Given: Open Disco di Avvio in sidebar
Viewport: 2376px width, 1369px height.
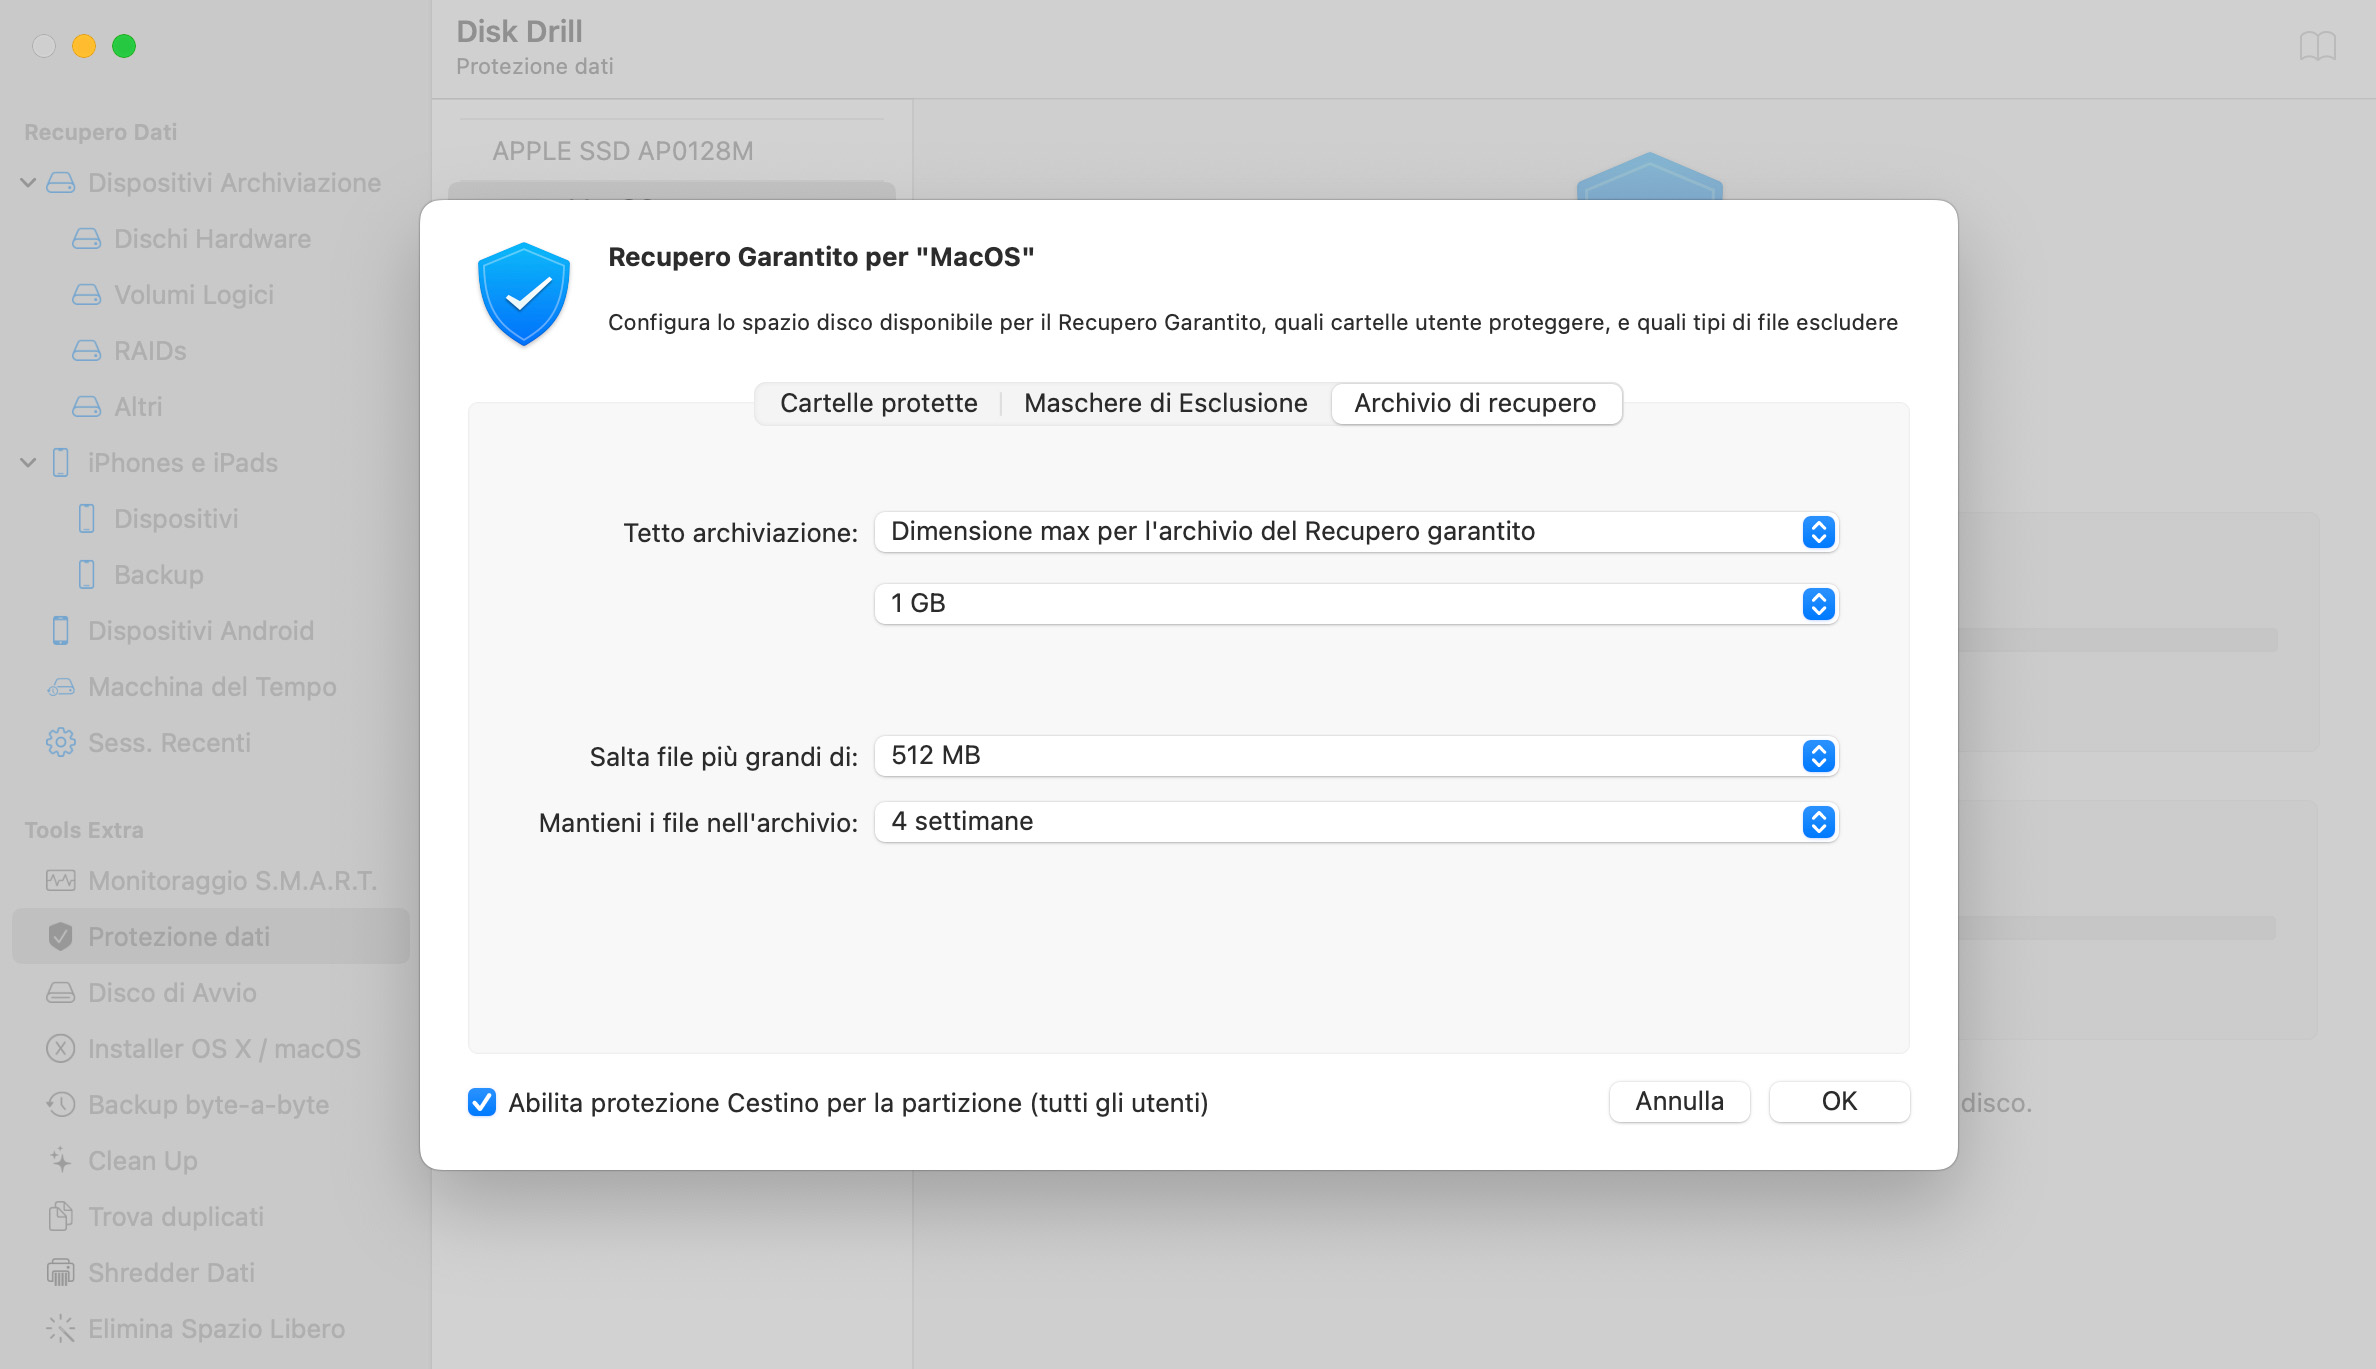Looking at the screenshot, I should point(212,993).
